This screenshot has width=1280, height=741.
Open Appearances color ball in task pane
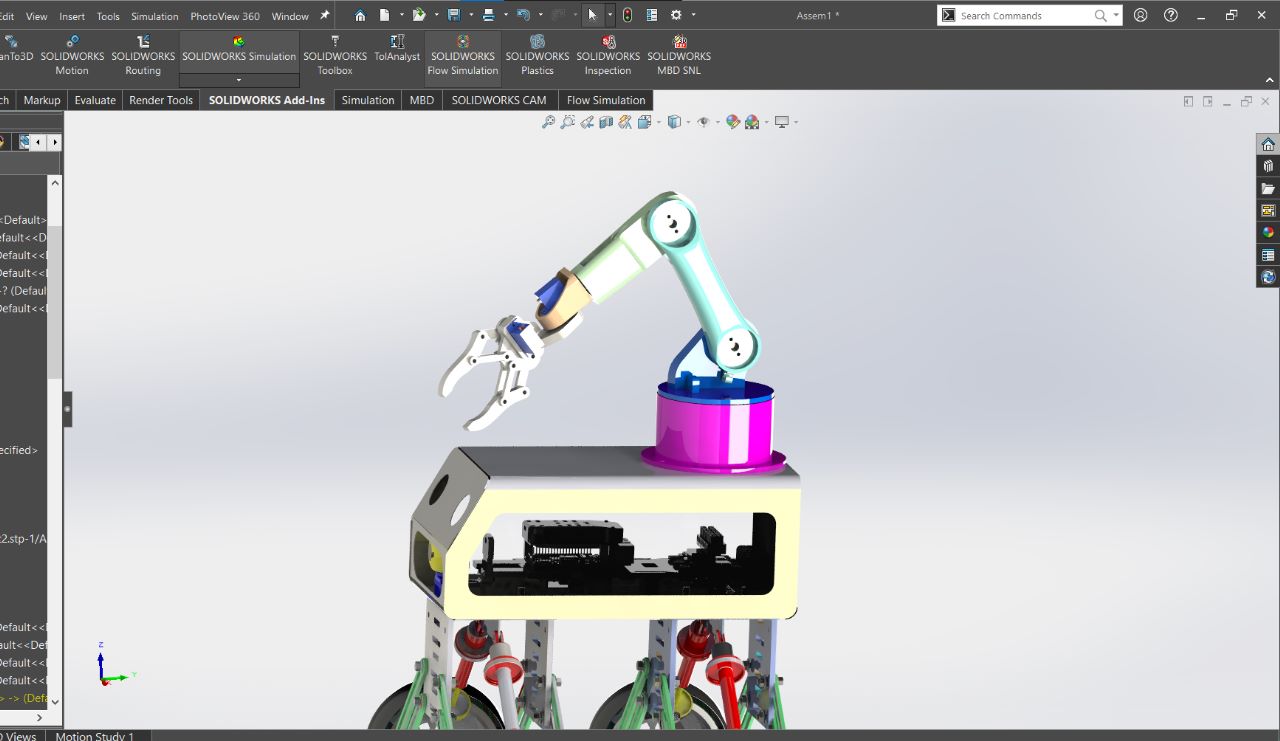click(x=1268, y=232)
